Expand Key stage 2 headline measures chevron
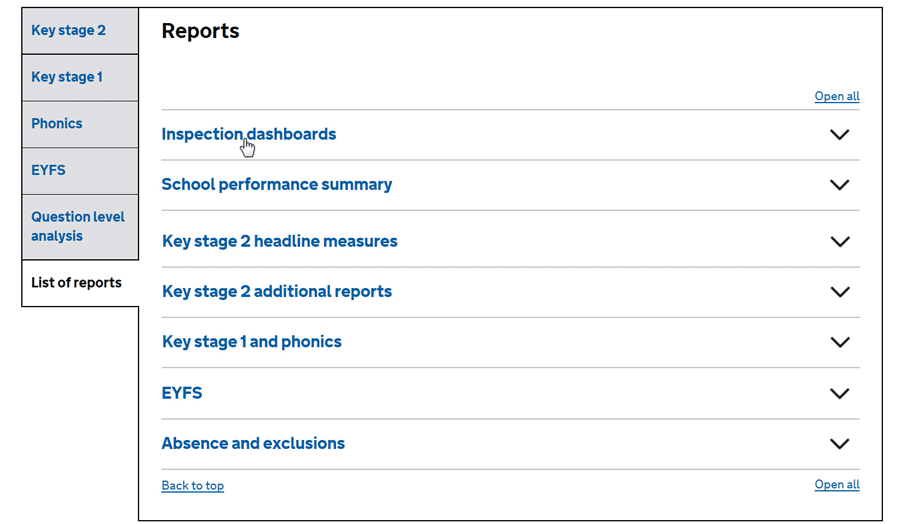The width and height of the screenshot is (900, 524). click(x=840, y=242)
